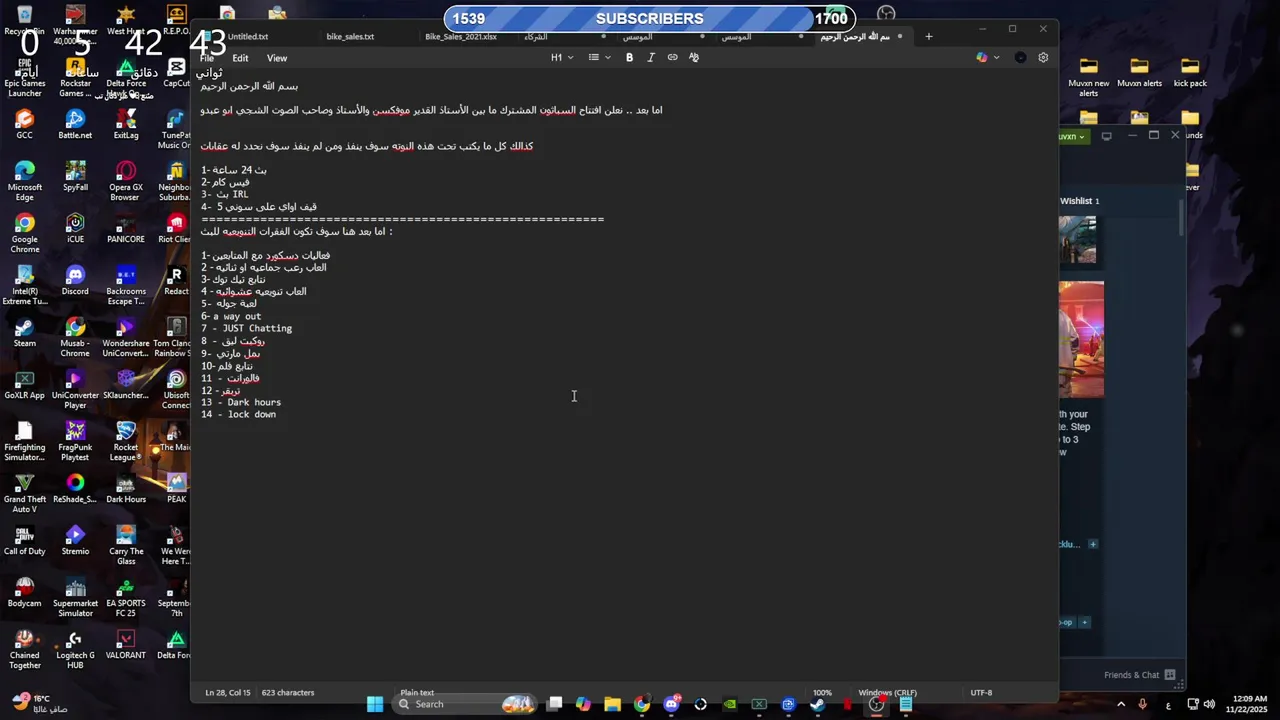Click the line and column indicator
The image size is (1280, 720).
click(x=228, y=692)
